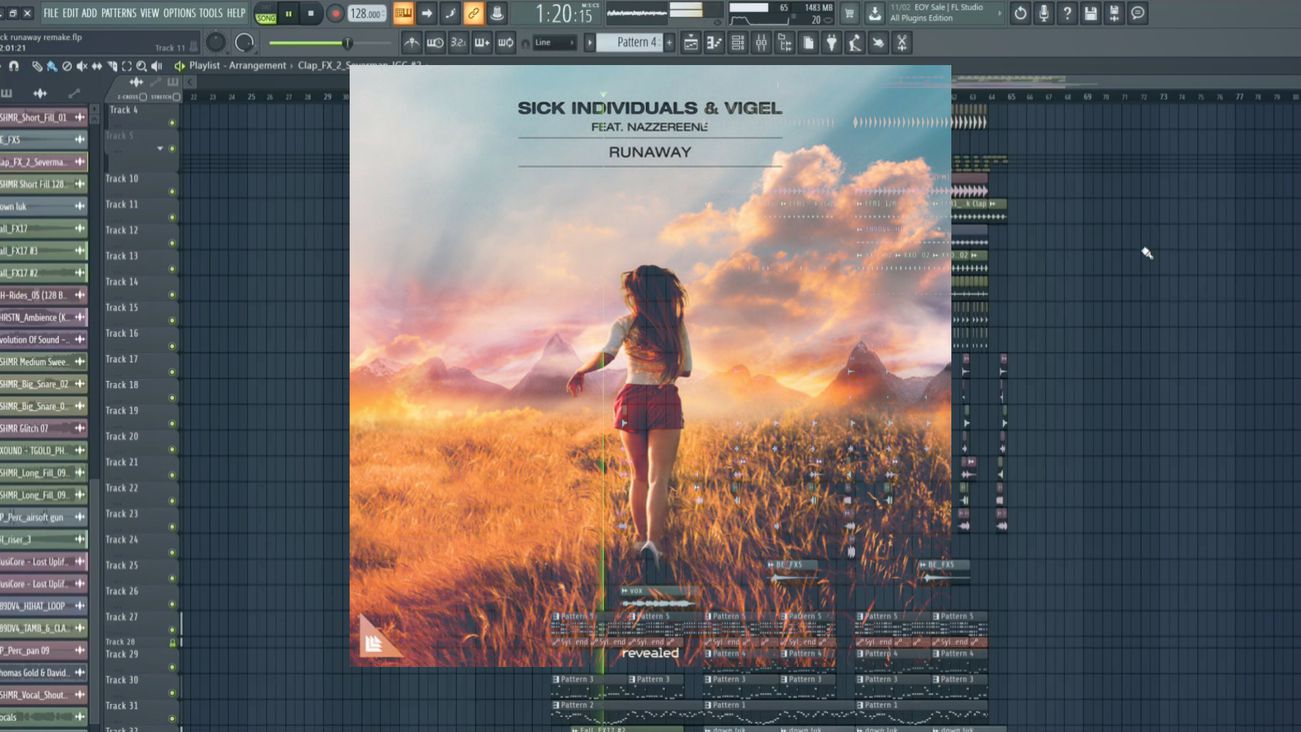Open the content download icon
Viewport: 1301px width, 732px height.
coord(874,13)
